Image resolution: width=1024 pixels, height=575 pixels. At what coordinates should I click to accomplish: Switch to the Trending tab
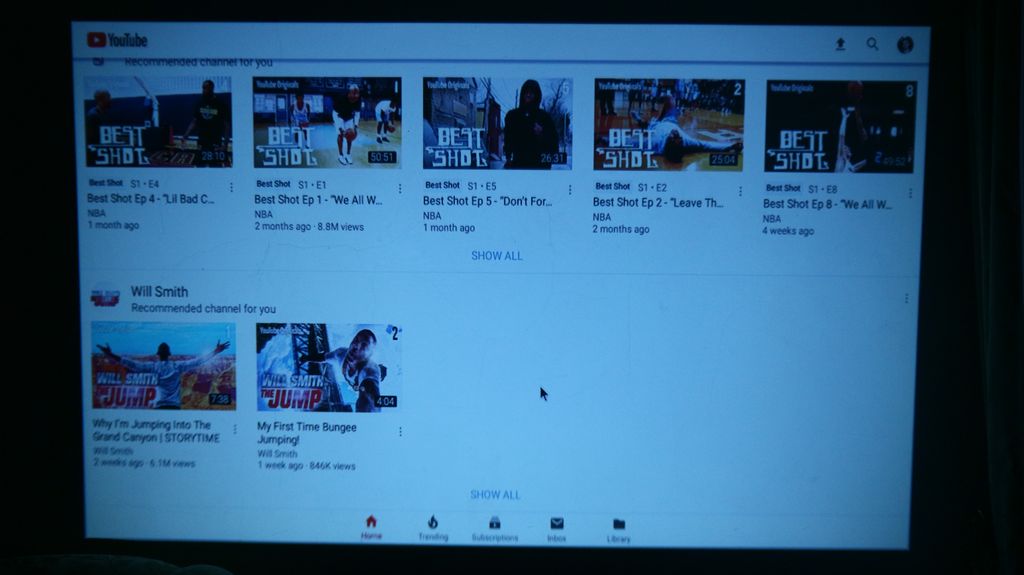[x=433, y=528]
